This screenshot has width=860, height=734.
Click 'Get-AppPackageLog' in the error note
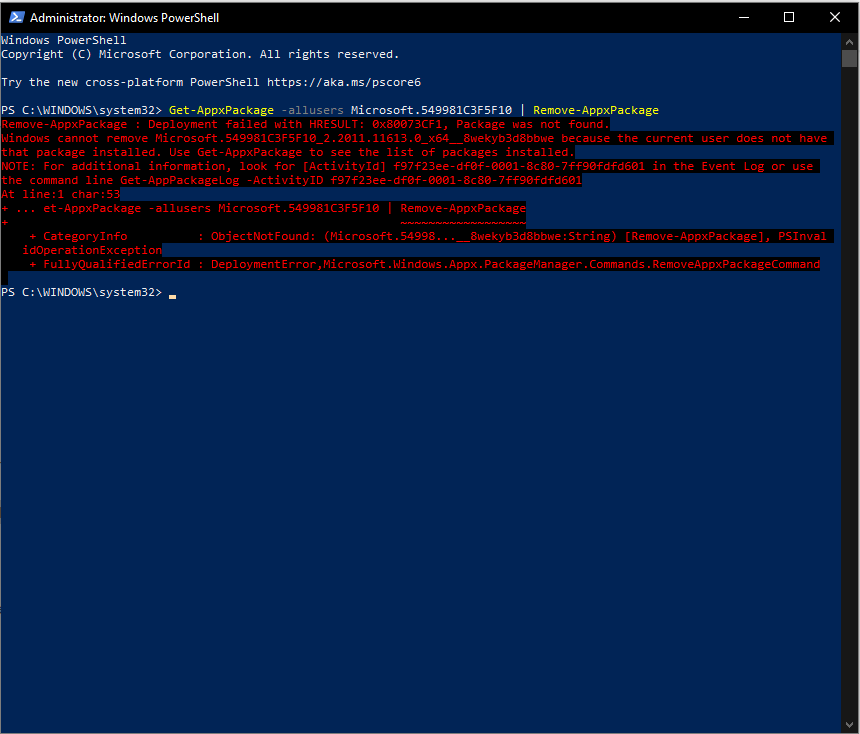(180, 180)
